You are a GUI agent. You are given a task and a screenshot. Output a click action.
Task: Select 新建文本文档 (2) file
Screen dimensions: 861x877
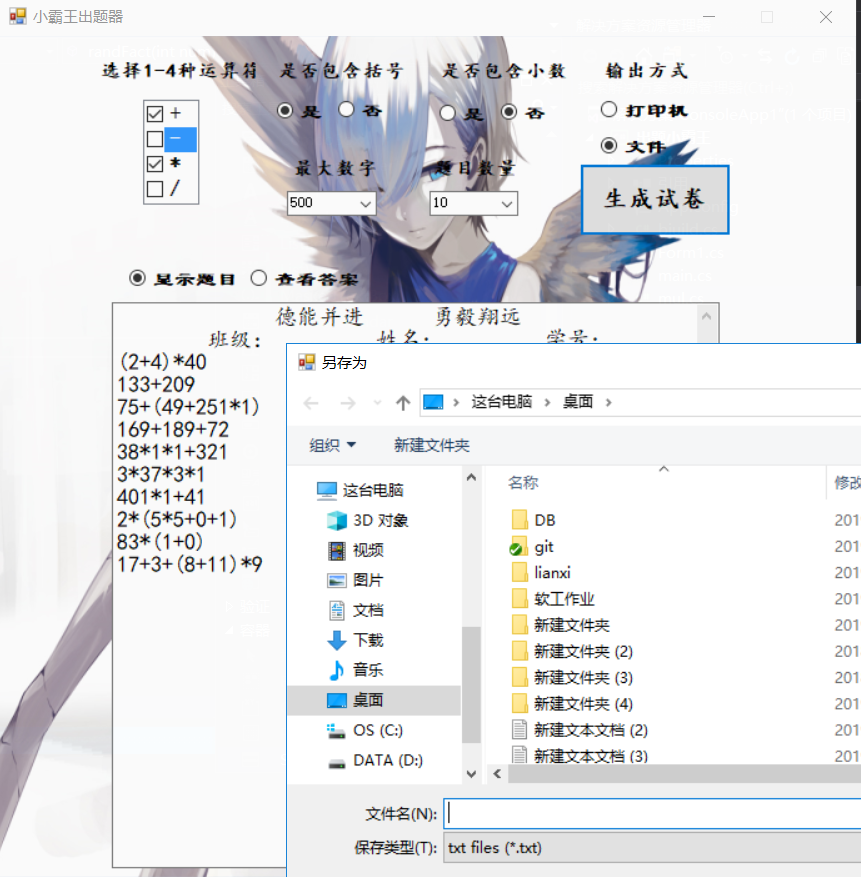tap(580, 730)
